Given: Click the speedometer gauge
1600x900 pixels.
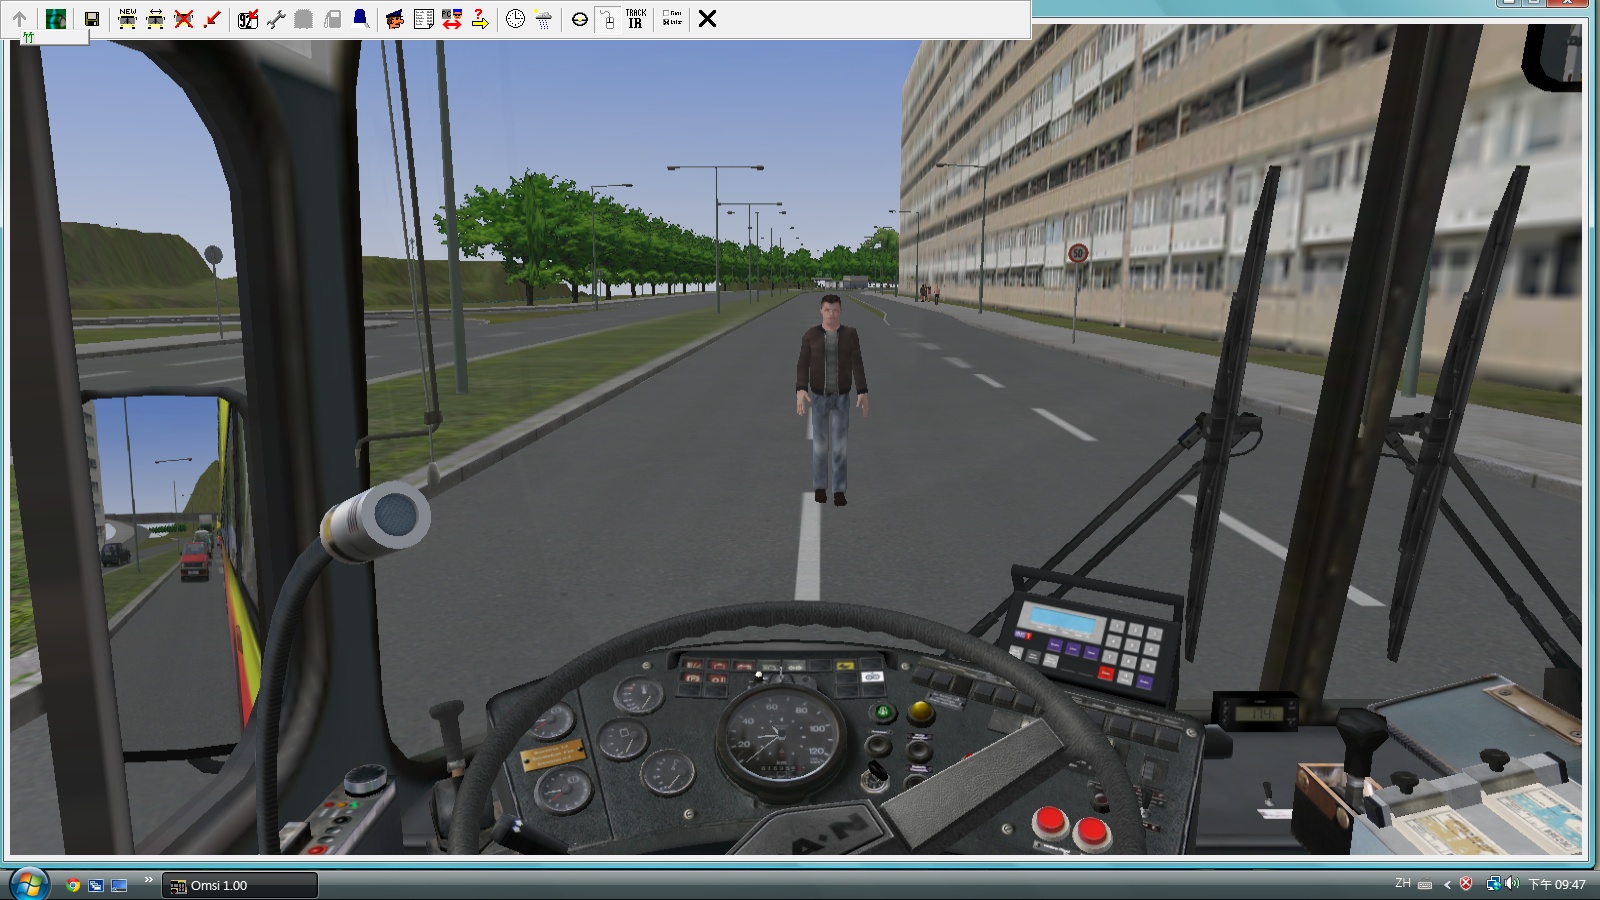Looking at the screenshot, I should (x=780, y=740).
